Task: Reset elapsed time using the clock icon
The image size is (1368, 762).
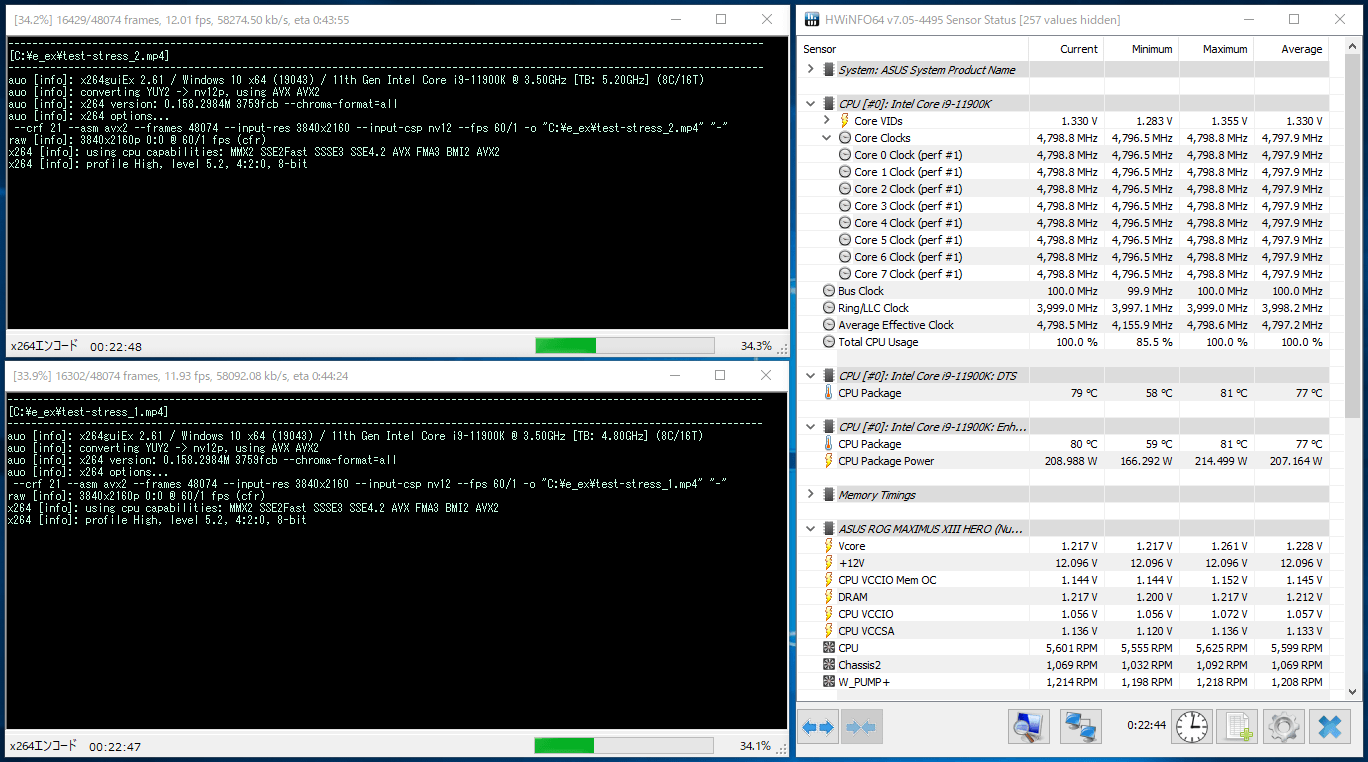Action: coord(1191,727)
